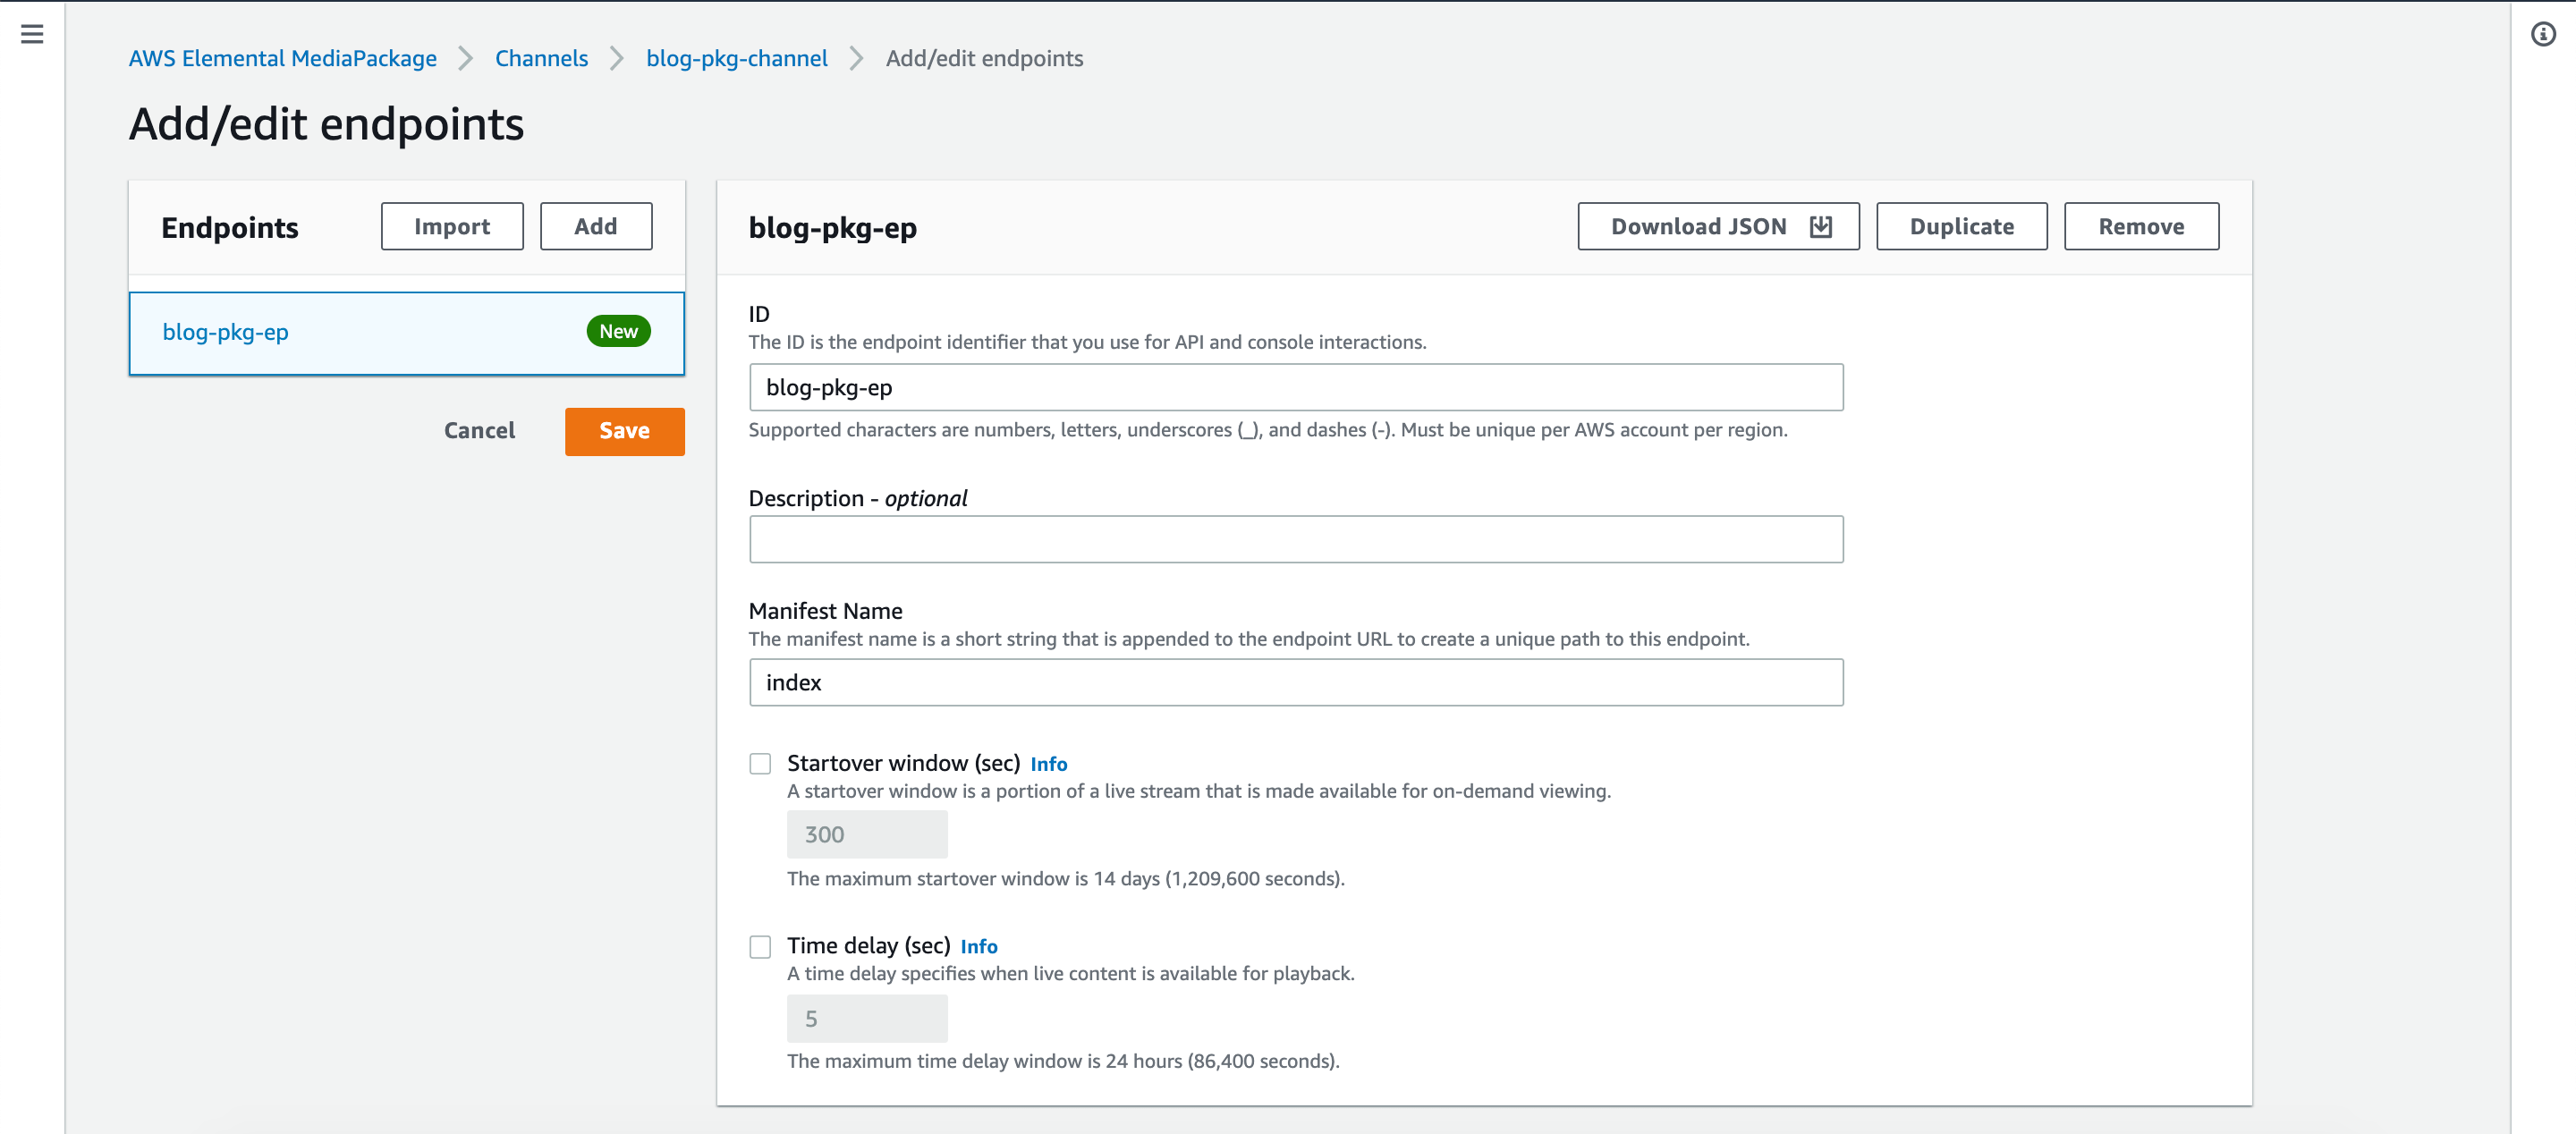Enable the Time delay checkbox

[x=760, y=946]
